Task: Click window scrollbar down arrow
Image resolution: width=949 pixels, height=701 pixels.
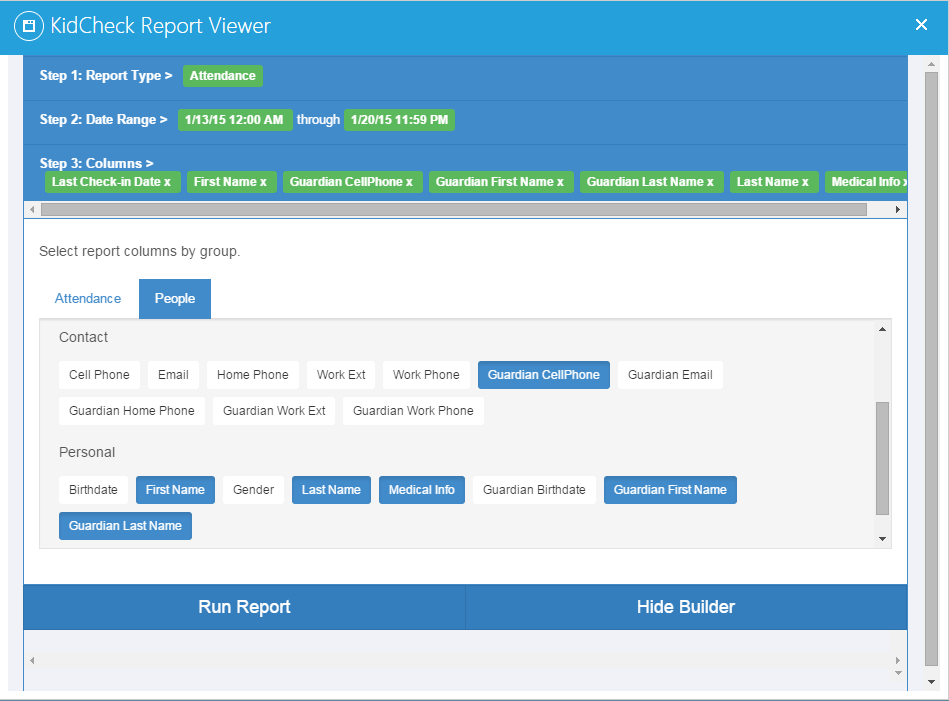Action: click(x=931, y=682)
